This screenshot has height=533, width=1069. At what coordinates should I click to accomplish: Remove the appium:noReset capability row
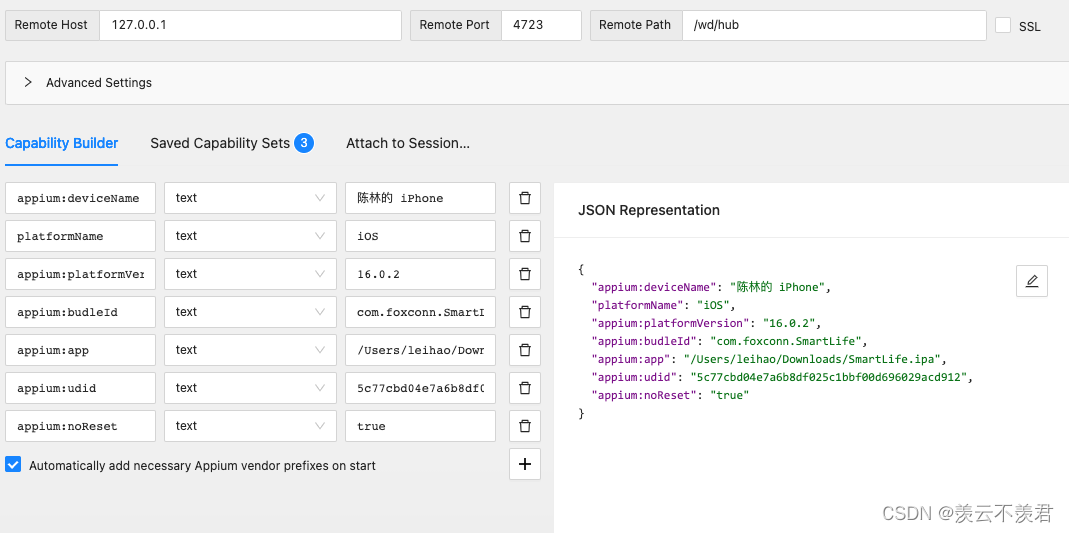(x=525, y=426)
